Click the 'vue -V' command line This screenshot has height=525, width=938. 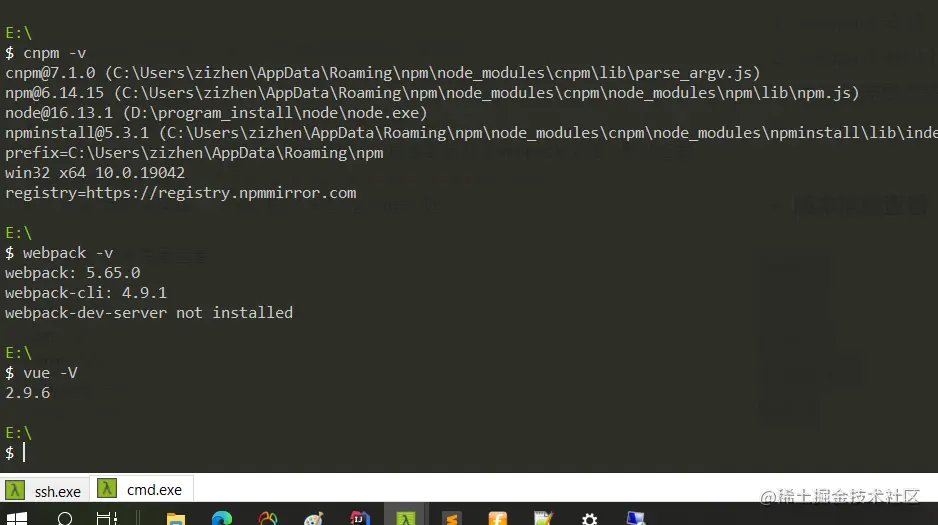(x=41, y=373)
